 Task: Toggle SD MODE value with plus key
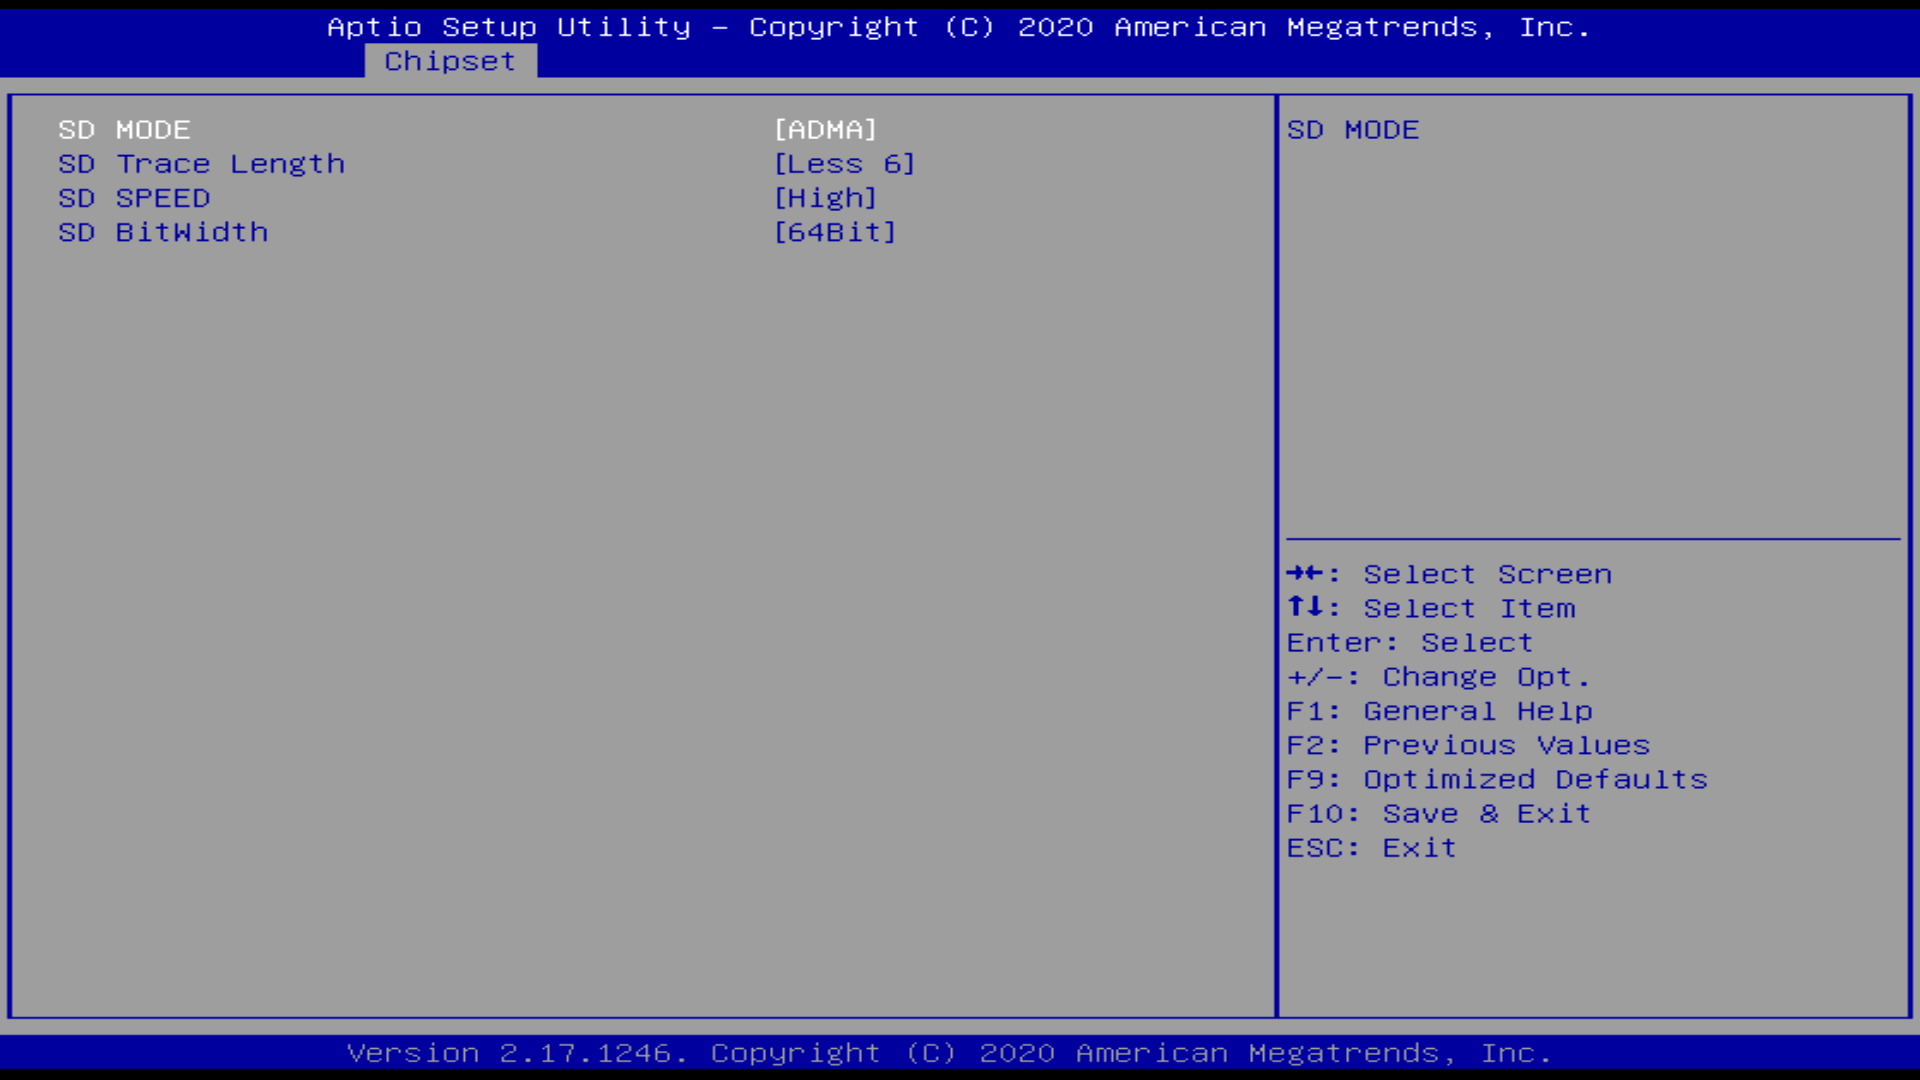coord(824,128)
